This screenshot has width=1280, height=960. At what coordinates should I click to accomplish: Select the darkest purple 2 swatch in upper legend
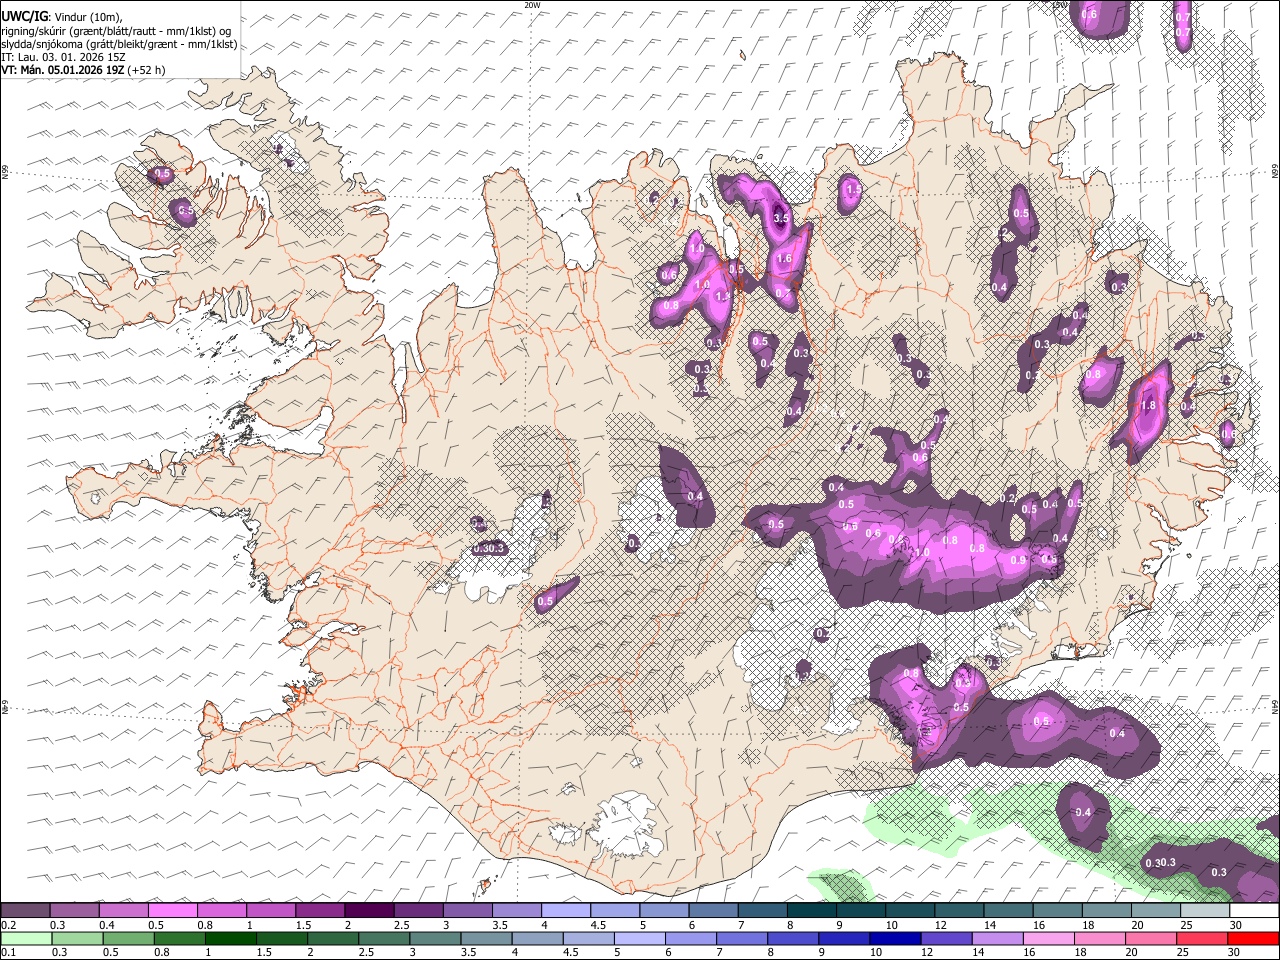369,910
